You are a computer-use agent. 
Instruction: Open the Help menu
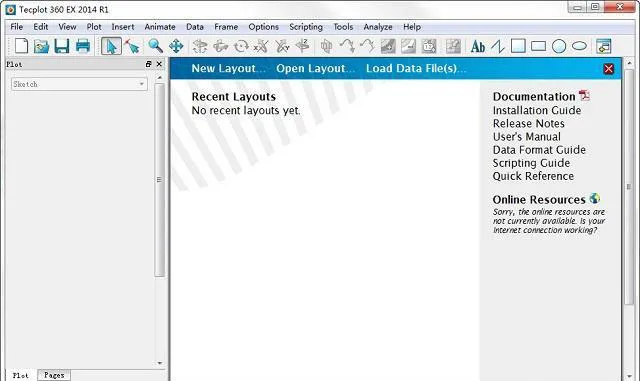pyautogui.click(x=412, y=27)
